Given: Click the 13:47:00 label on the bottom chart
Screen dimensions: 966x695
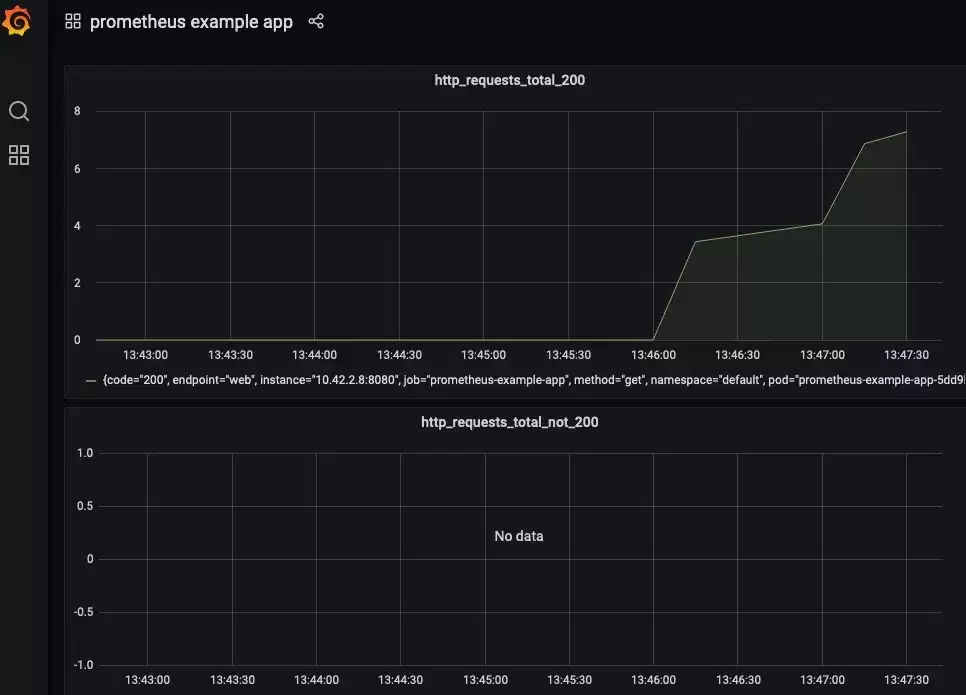Looking at the screenshot, I should (x=822, y=680).
